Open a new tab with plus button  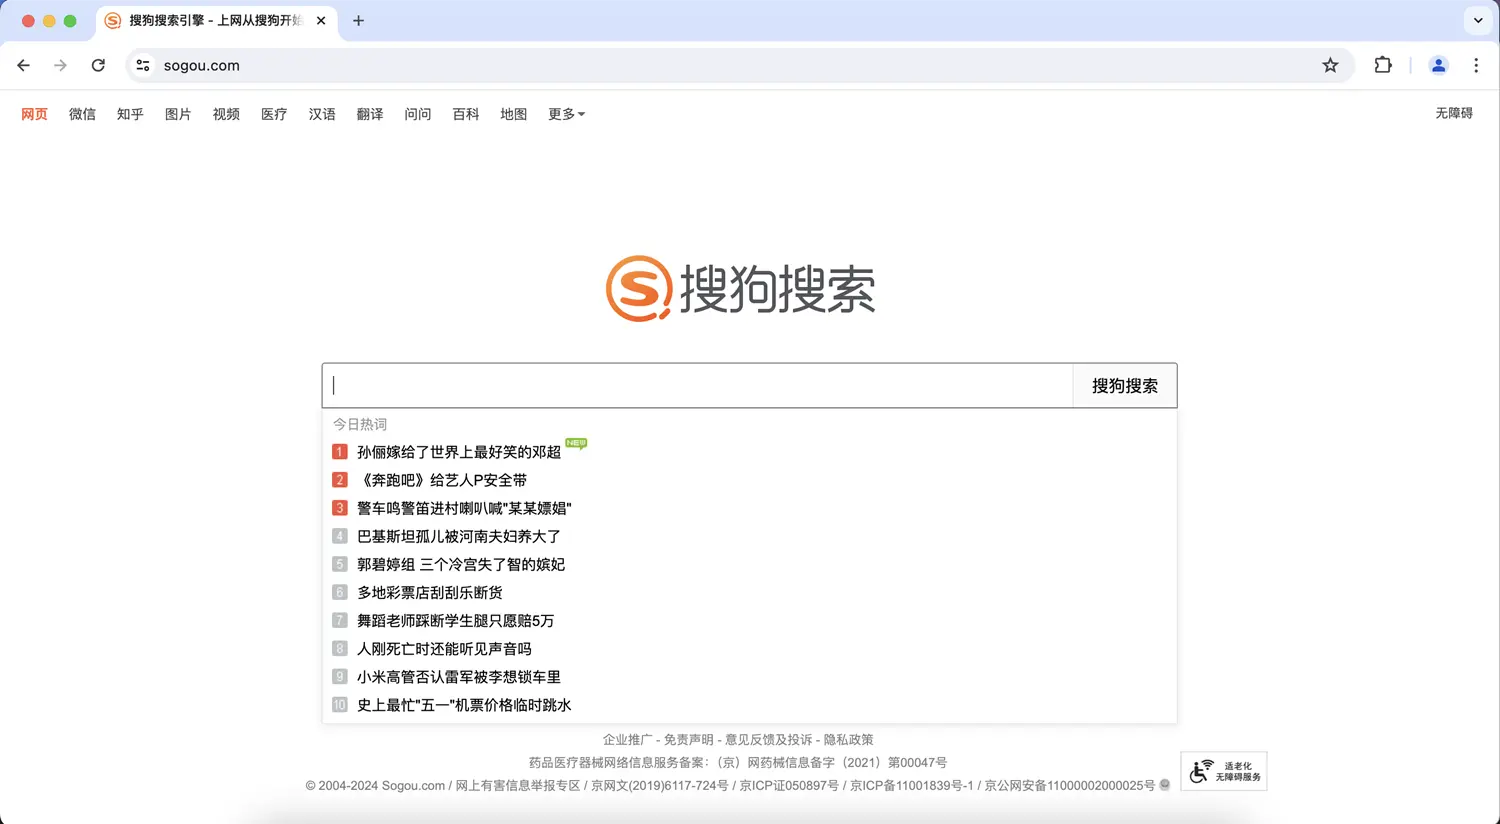click(358, 20)
